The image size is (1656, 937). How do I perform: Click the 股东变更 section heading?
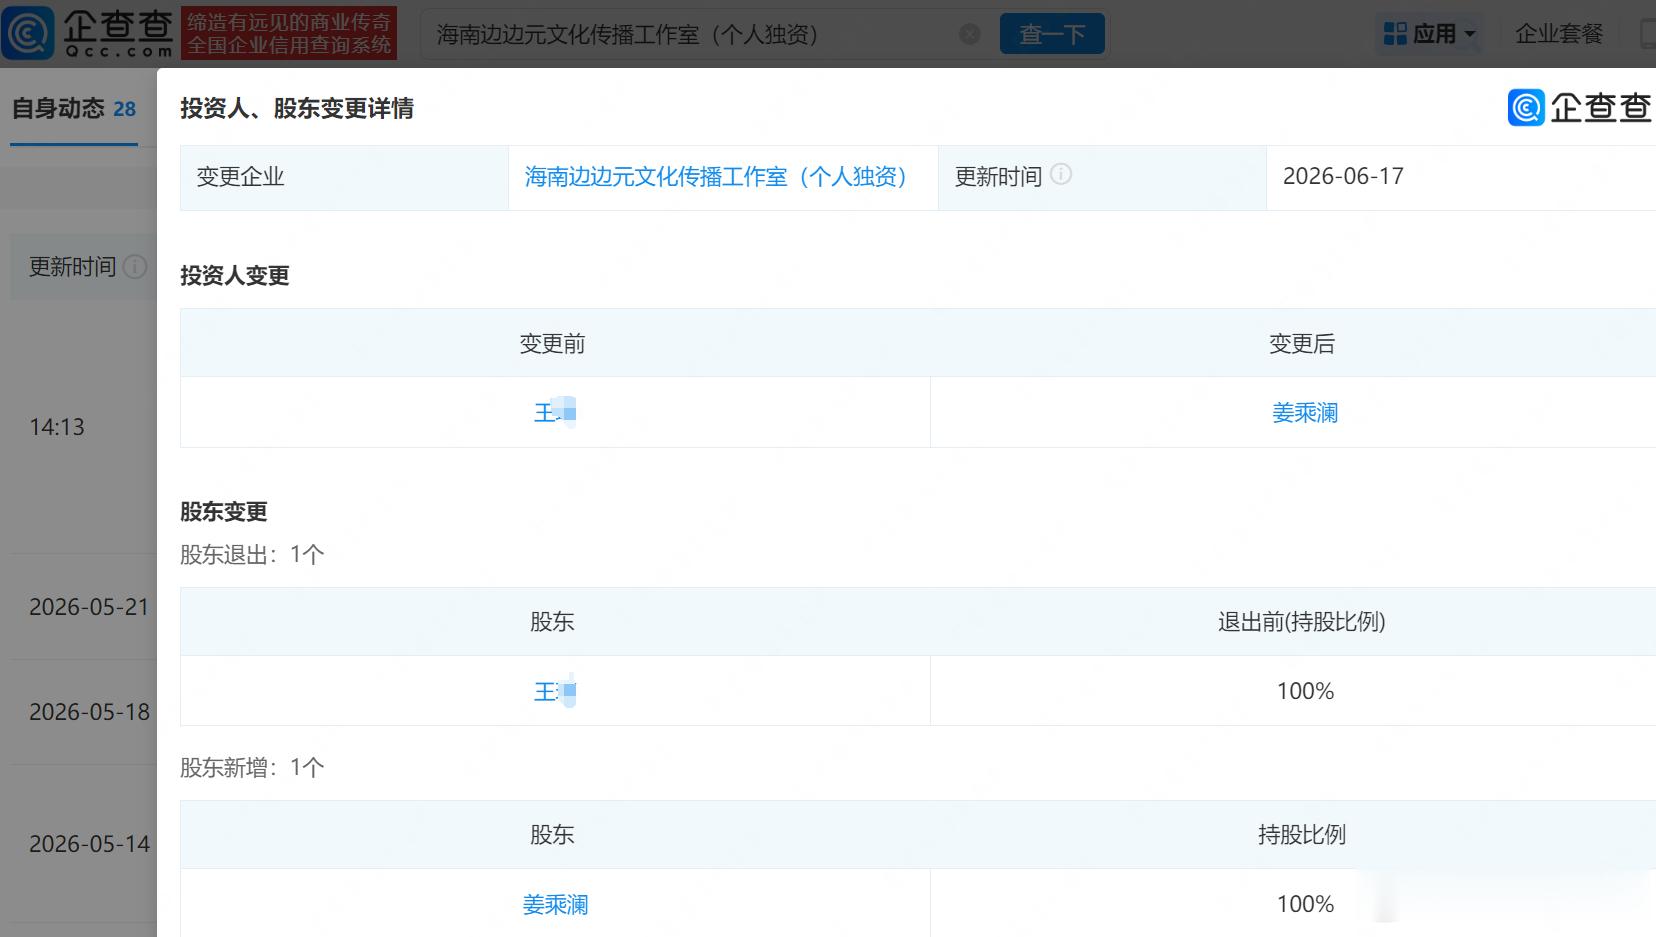tap(224, 512)
